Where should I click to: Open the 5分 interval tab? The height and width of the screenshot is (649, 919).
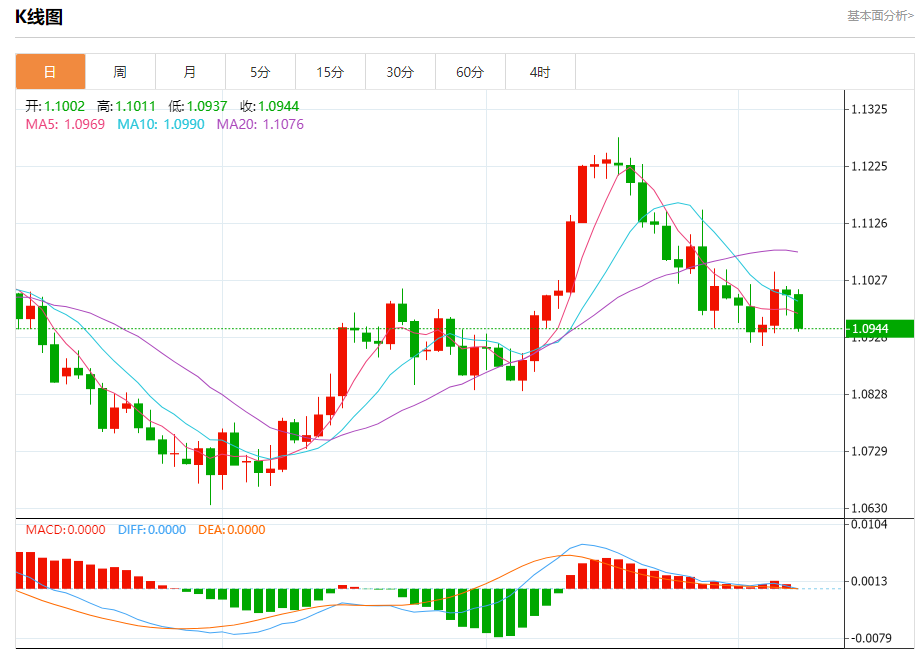(x=260, y=72)
